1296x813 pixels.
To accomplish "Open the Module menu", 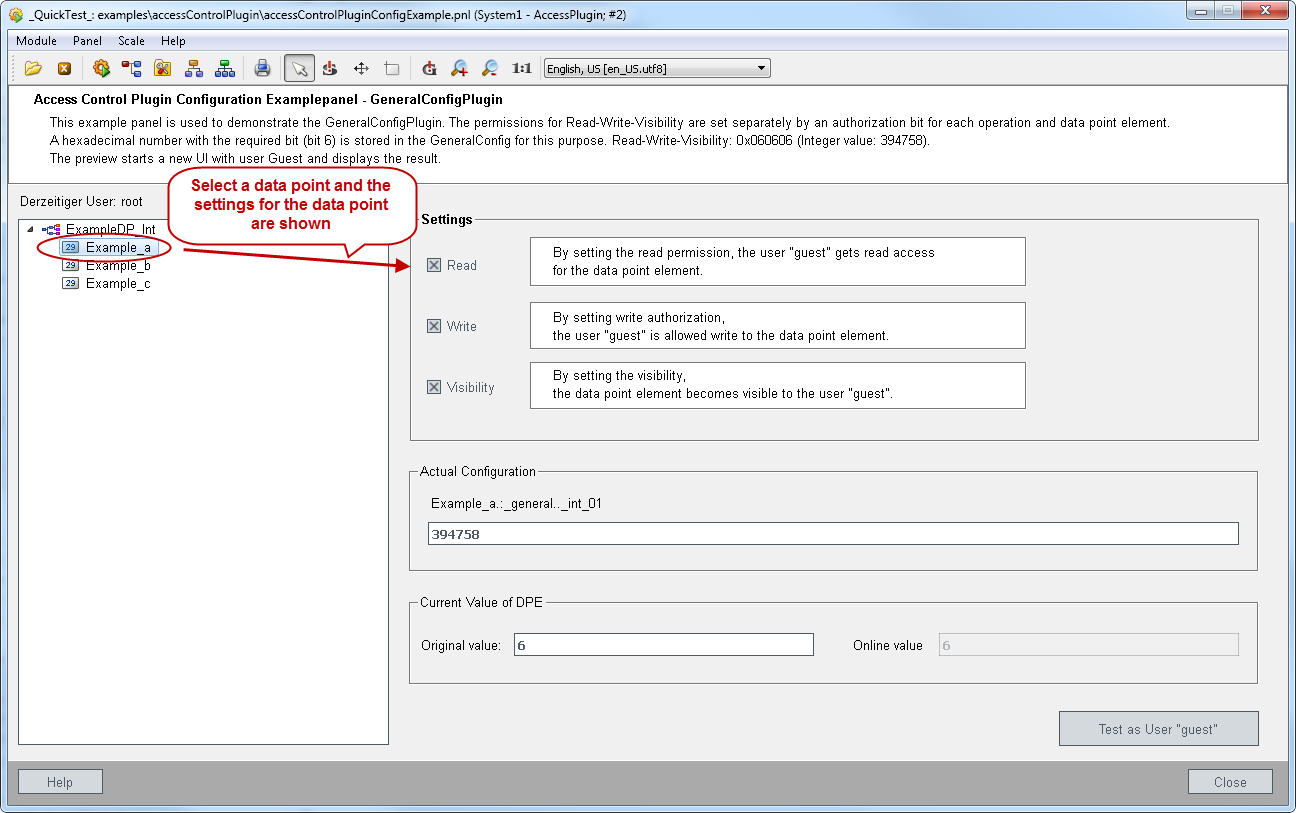I will click(36, 41).
